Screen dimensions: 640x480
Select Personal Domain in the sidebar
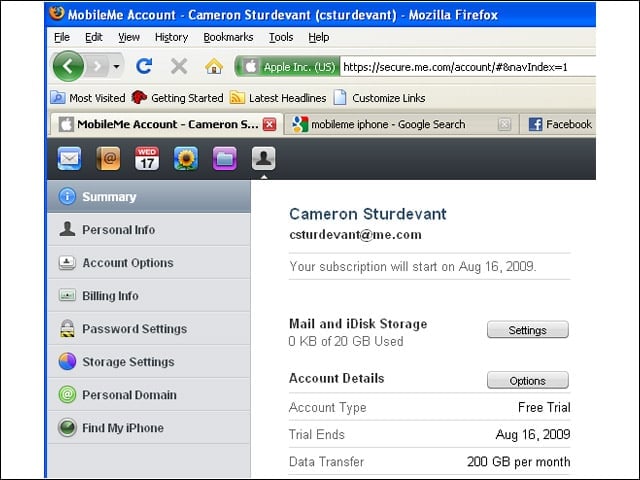pyautogui.click(x=149, y=395)
